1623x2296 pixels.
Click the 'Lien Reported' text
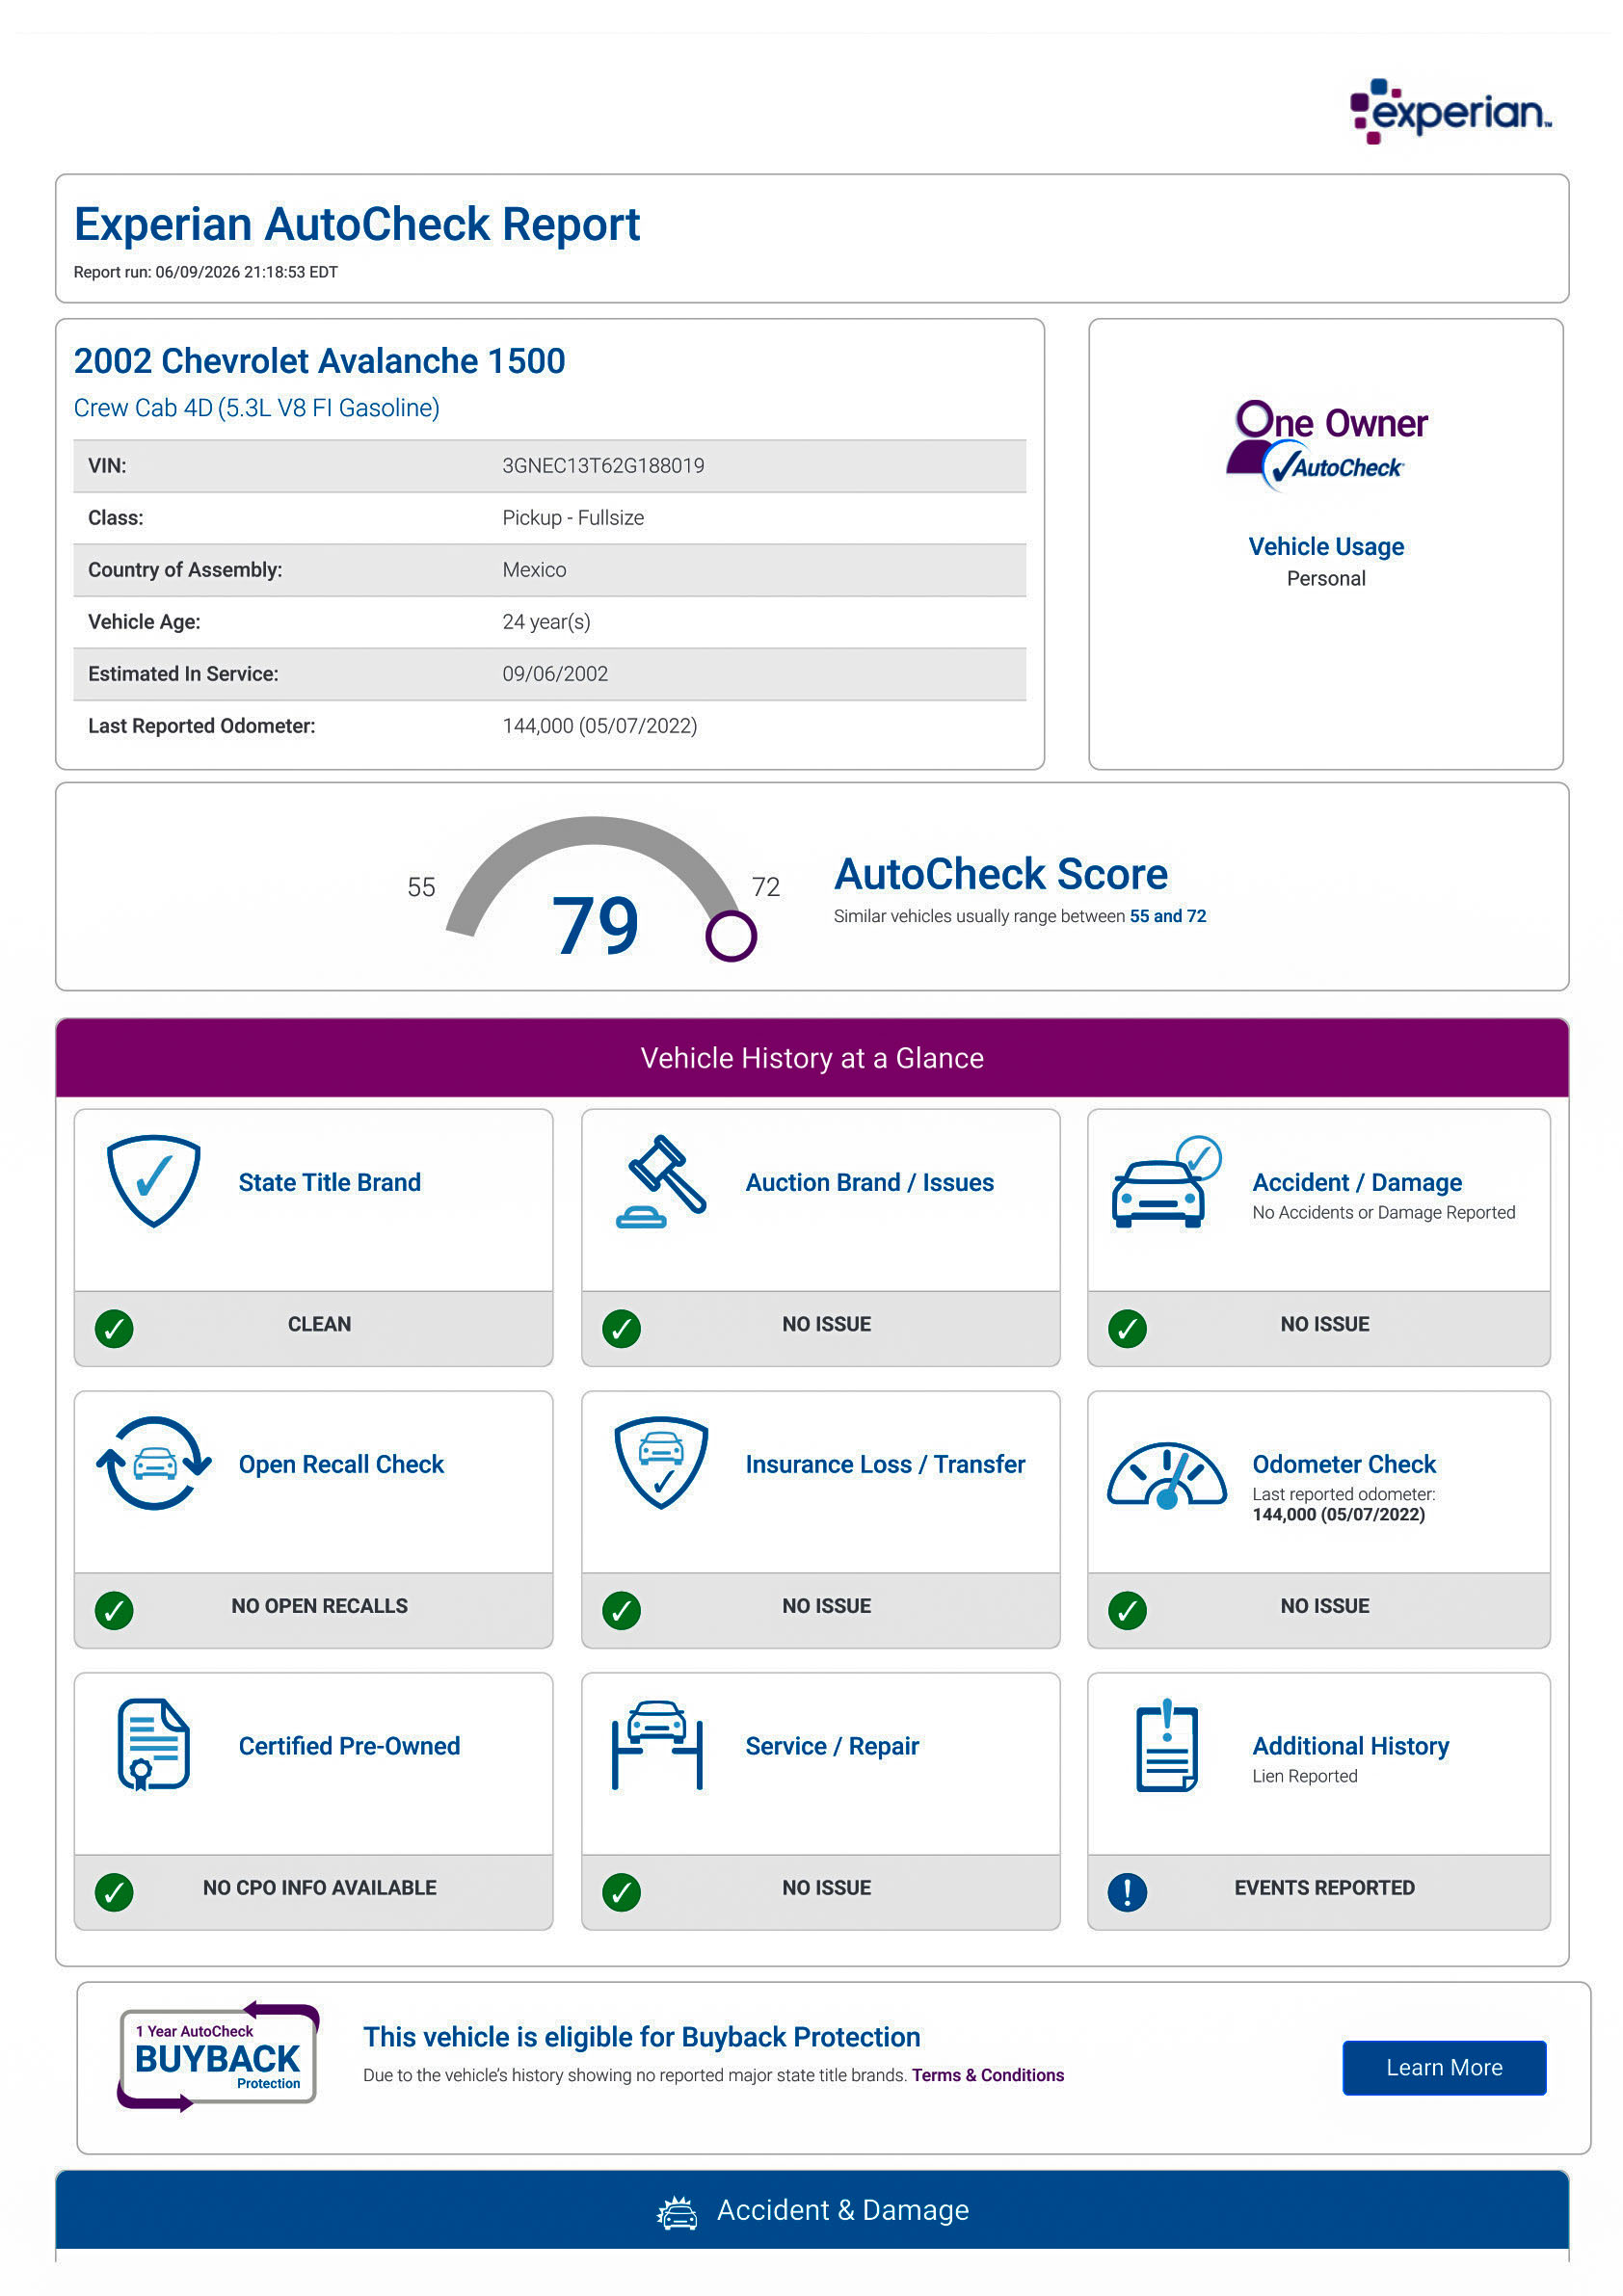point(1305,1777)
